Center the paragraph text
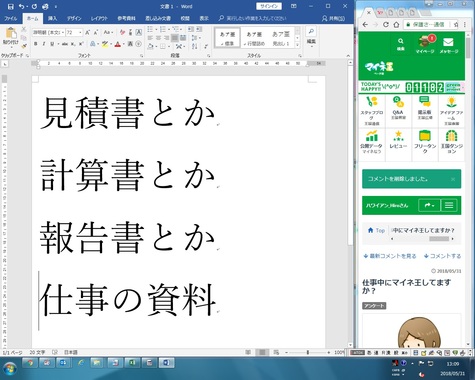475x380 pixels. pos(158,38)
